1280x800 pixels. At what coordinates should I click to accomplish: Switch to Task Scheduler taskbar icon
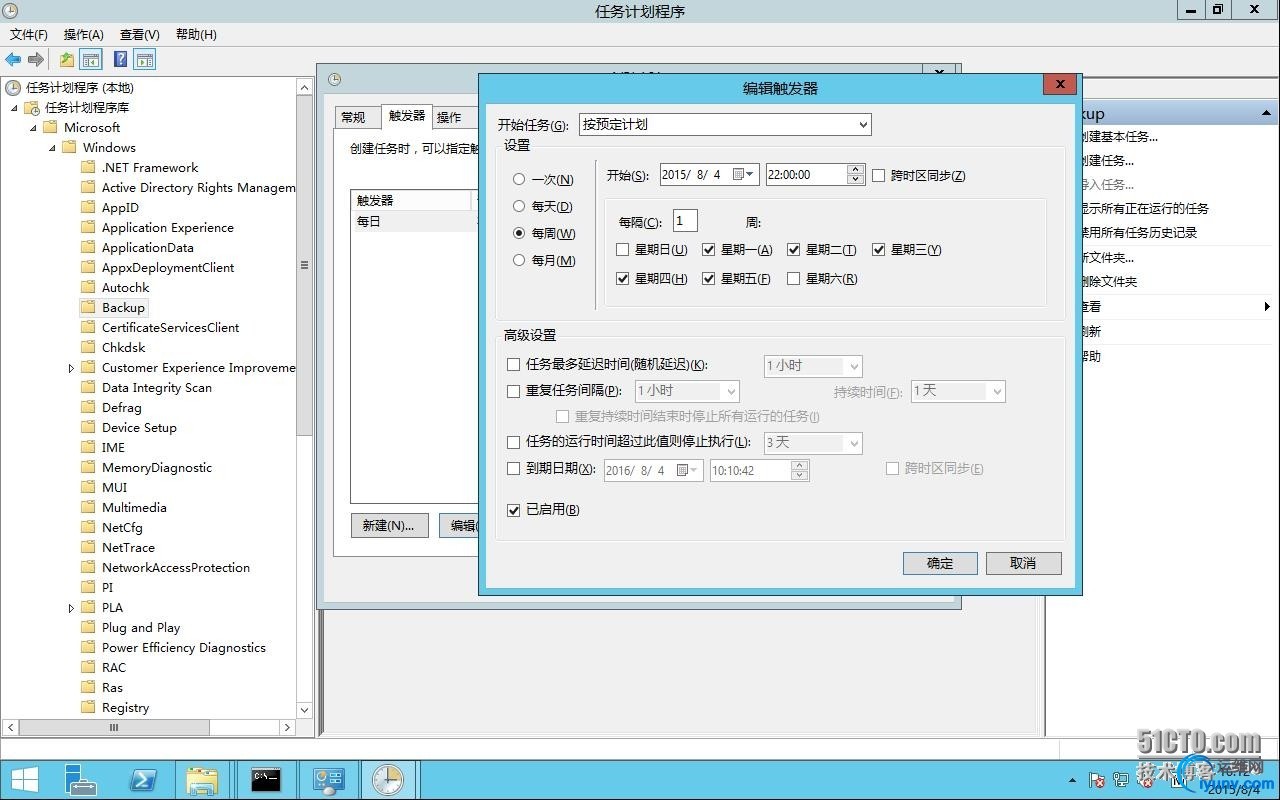[x=389, y=780]
